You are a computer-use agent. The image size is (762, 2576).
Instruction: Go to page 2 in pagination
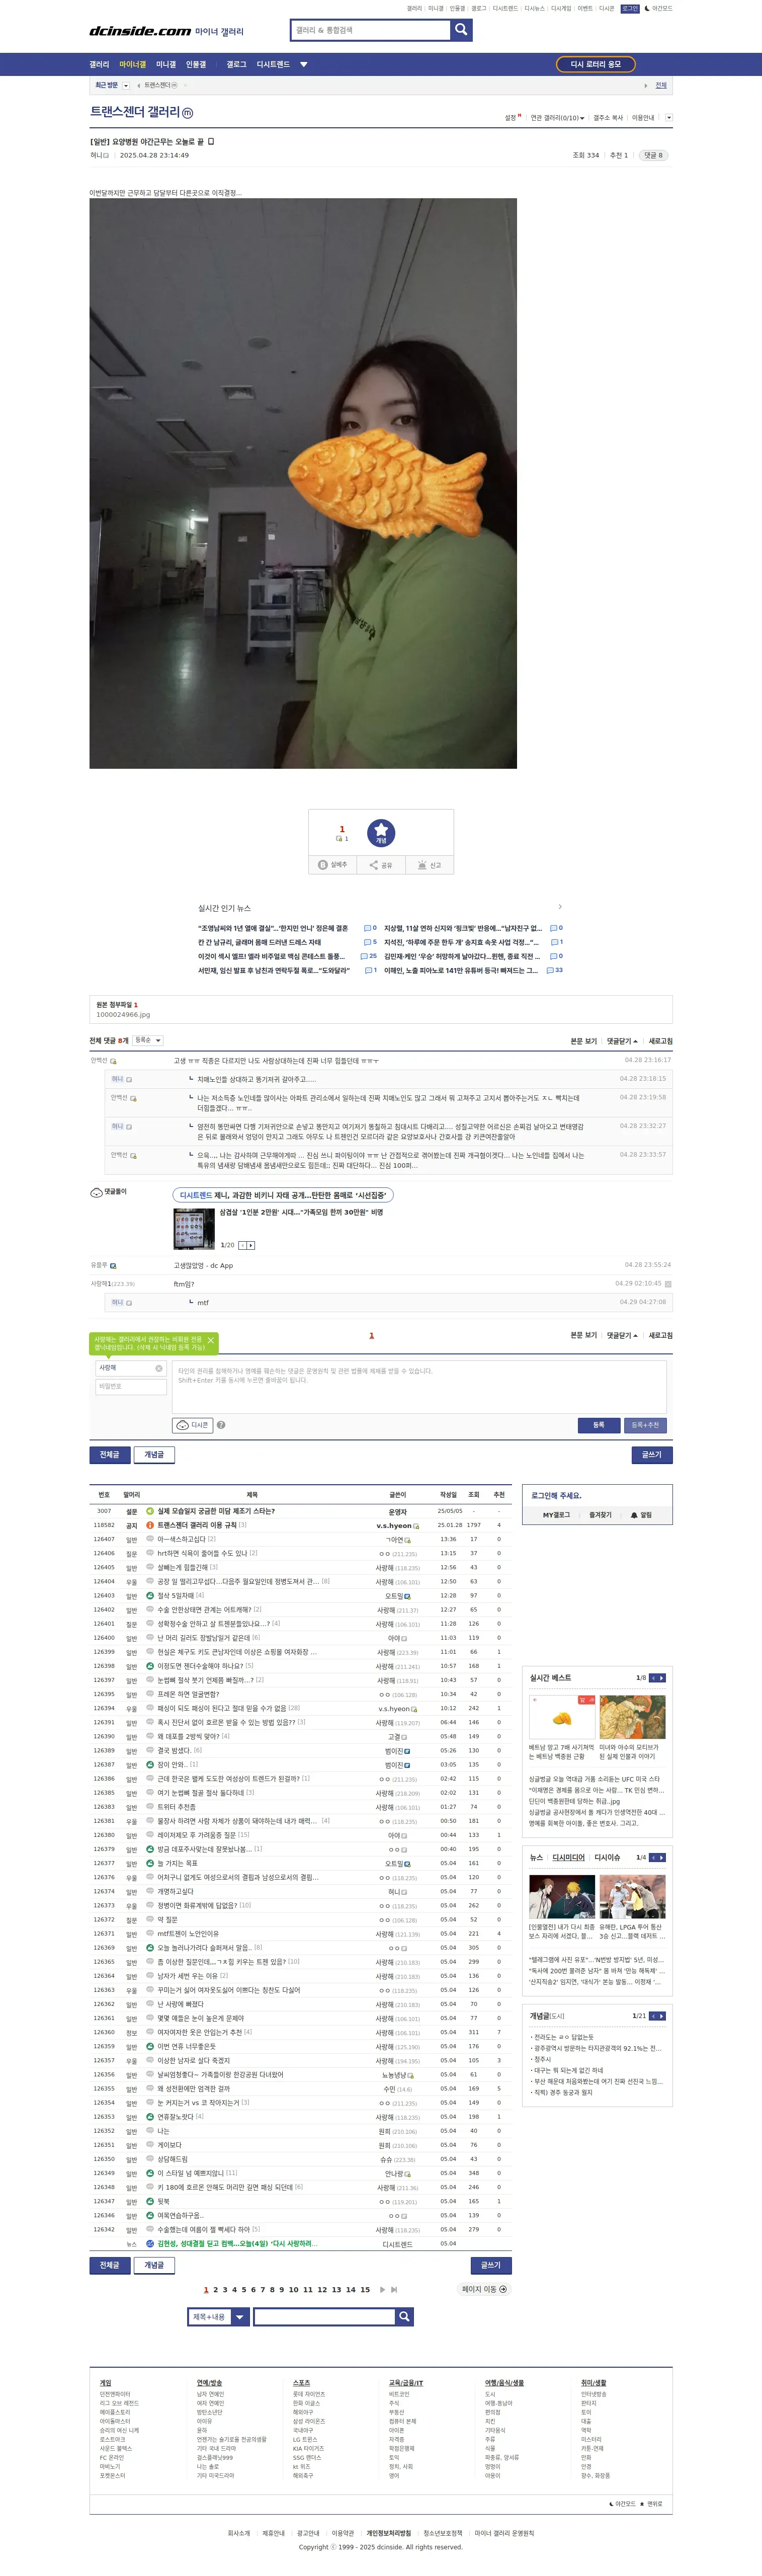point(215,2289)
